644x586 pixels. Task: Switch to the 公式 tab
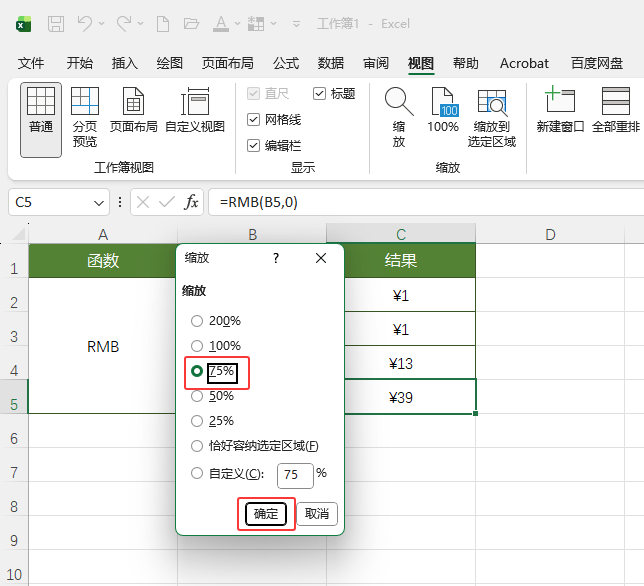pos(286,63)
